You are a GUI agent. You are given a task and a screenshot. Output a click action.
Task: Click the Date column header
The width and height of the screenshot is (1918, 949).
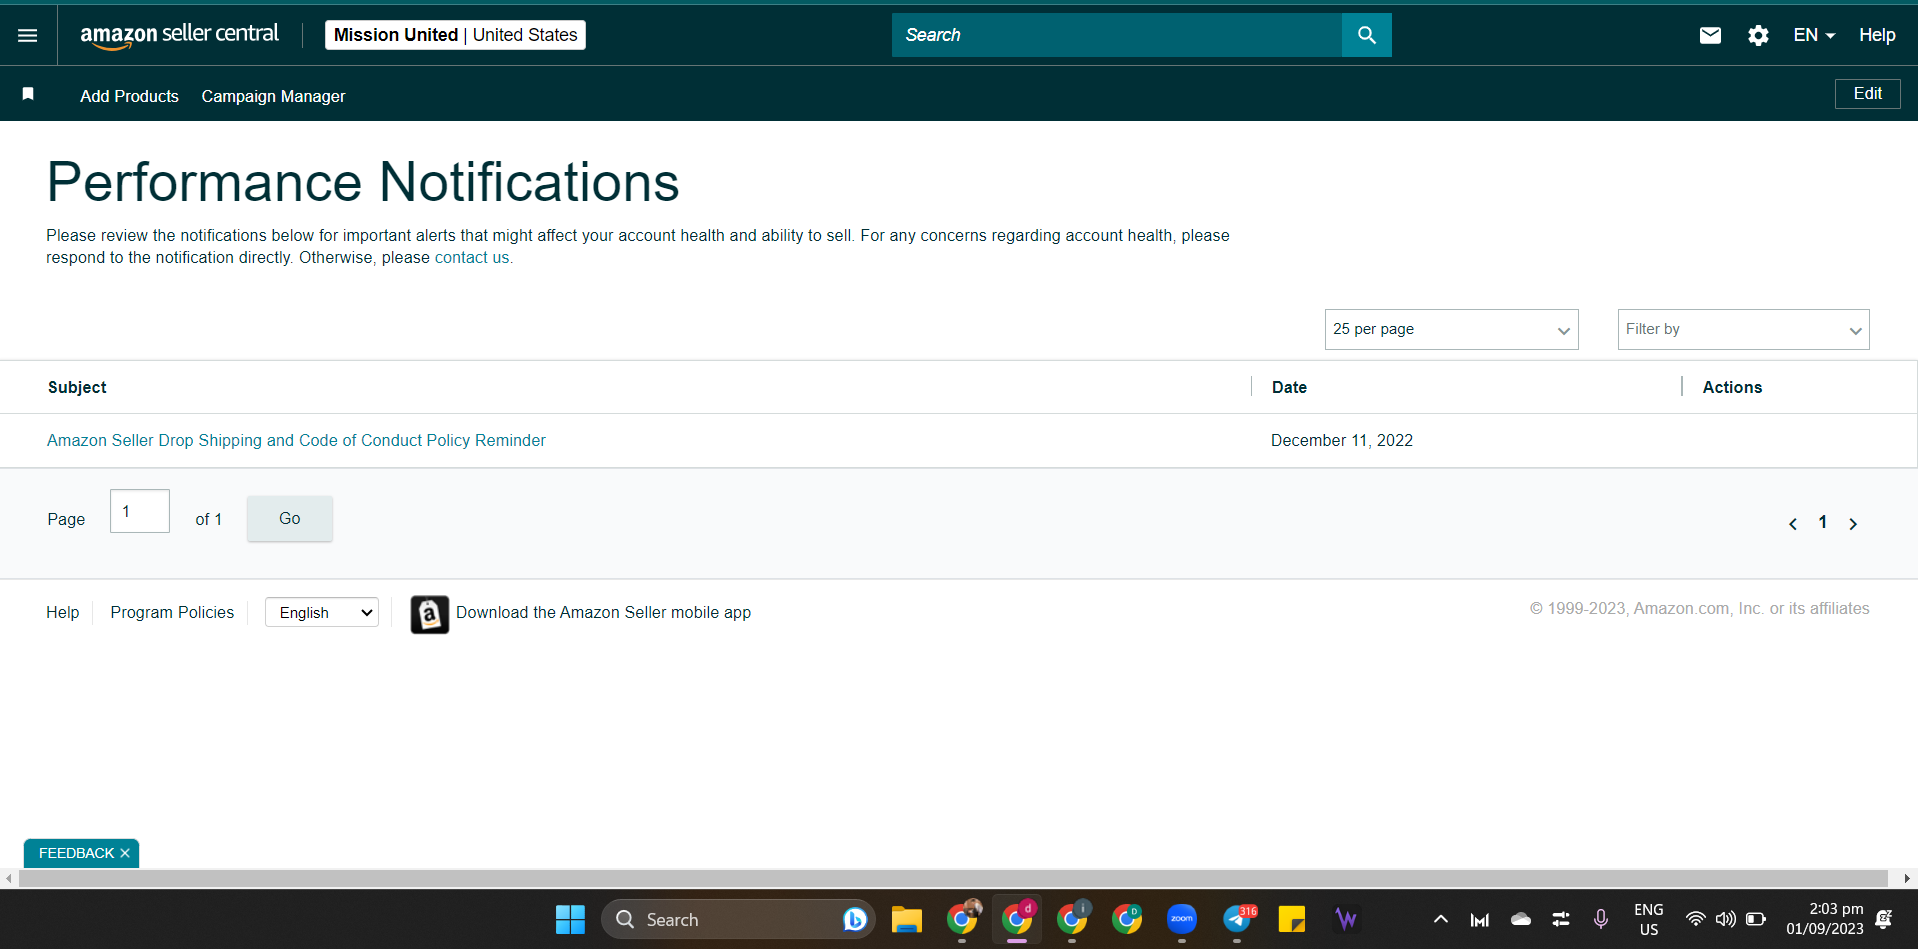1289,388
